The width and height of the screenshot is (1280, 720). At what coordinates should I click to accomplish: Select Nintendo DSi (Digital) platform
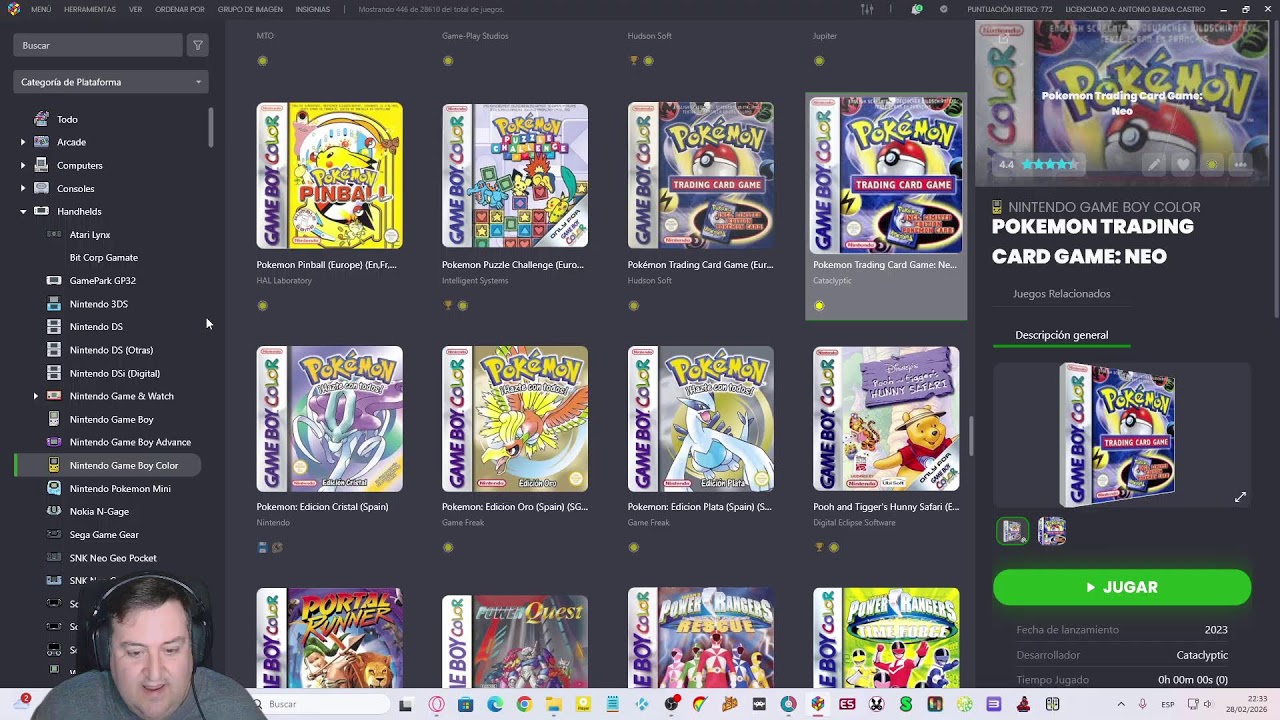coord(115,373)
